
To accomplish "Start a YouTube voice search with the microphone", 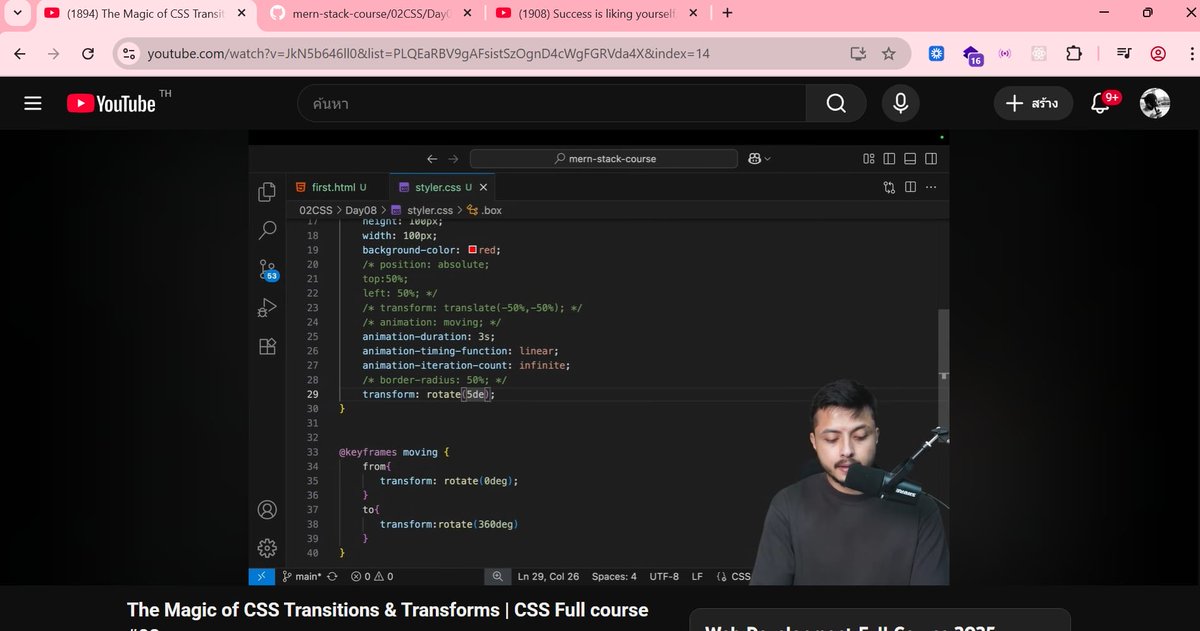I will (x=900, y=102).
